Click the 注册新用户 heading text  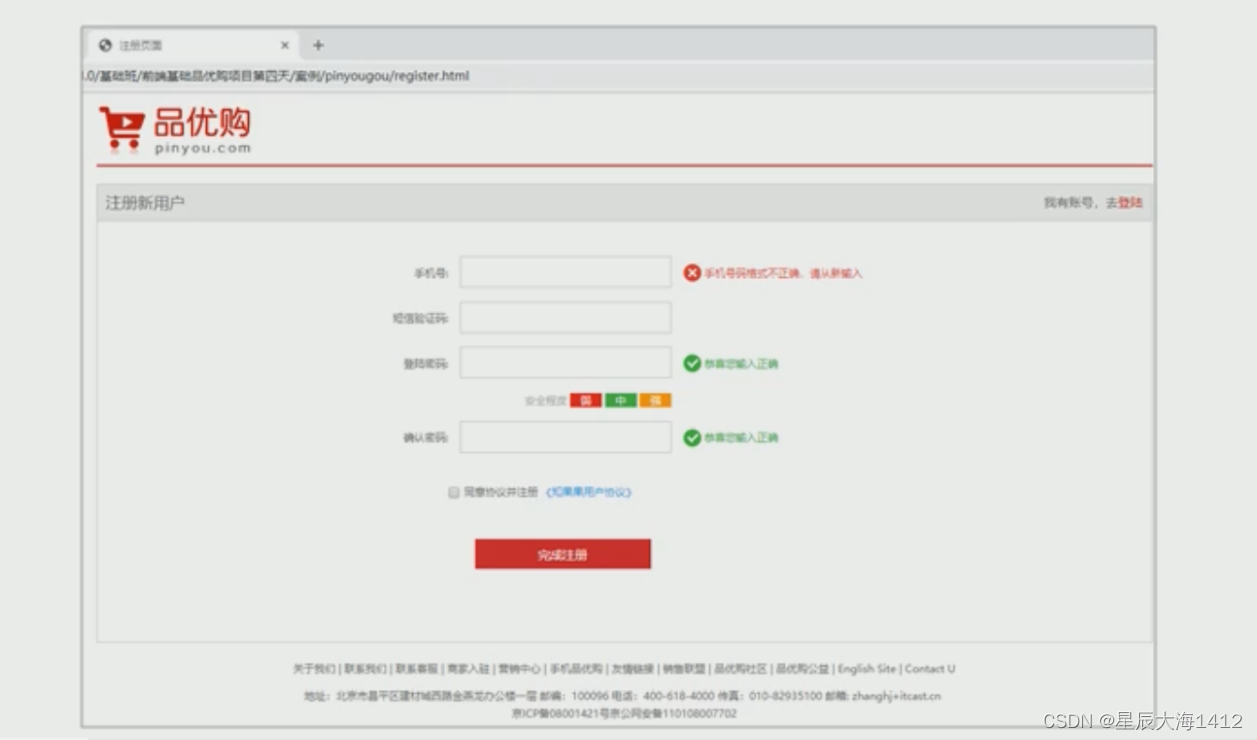145,203
